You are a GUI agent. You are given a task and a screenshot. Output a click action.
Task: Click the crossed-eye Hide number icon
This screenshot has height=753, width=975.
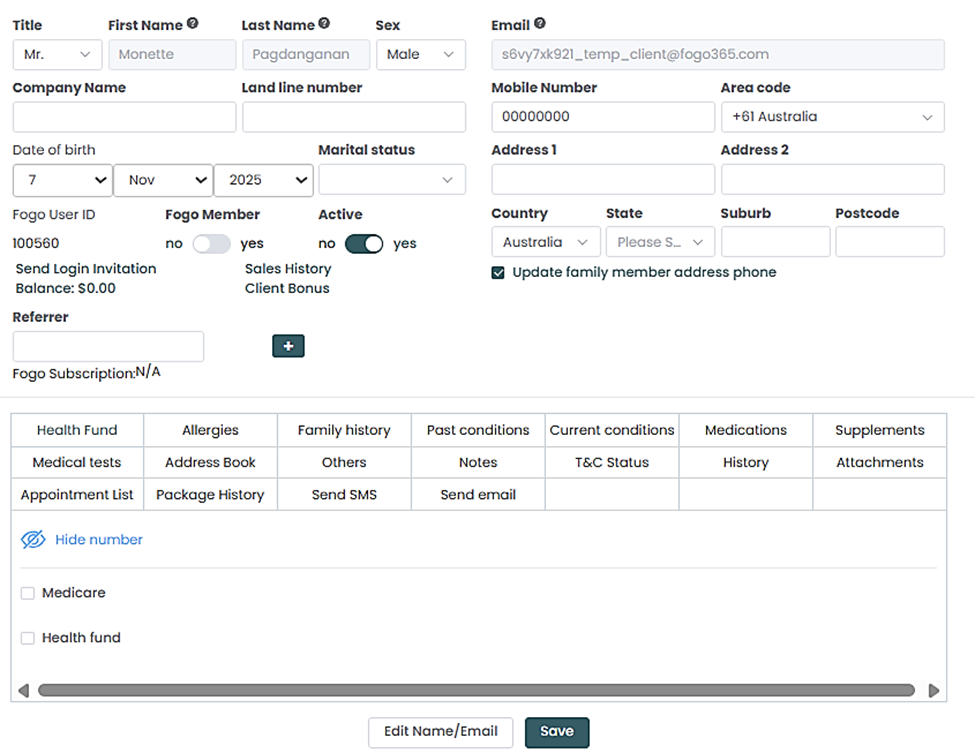[33, 540]
